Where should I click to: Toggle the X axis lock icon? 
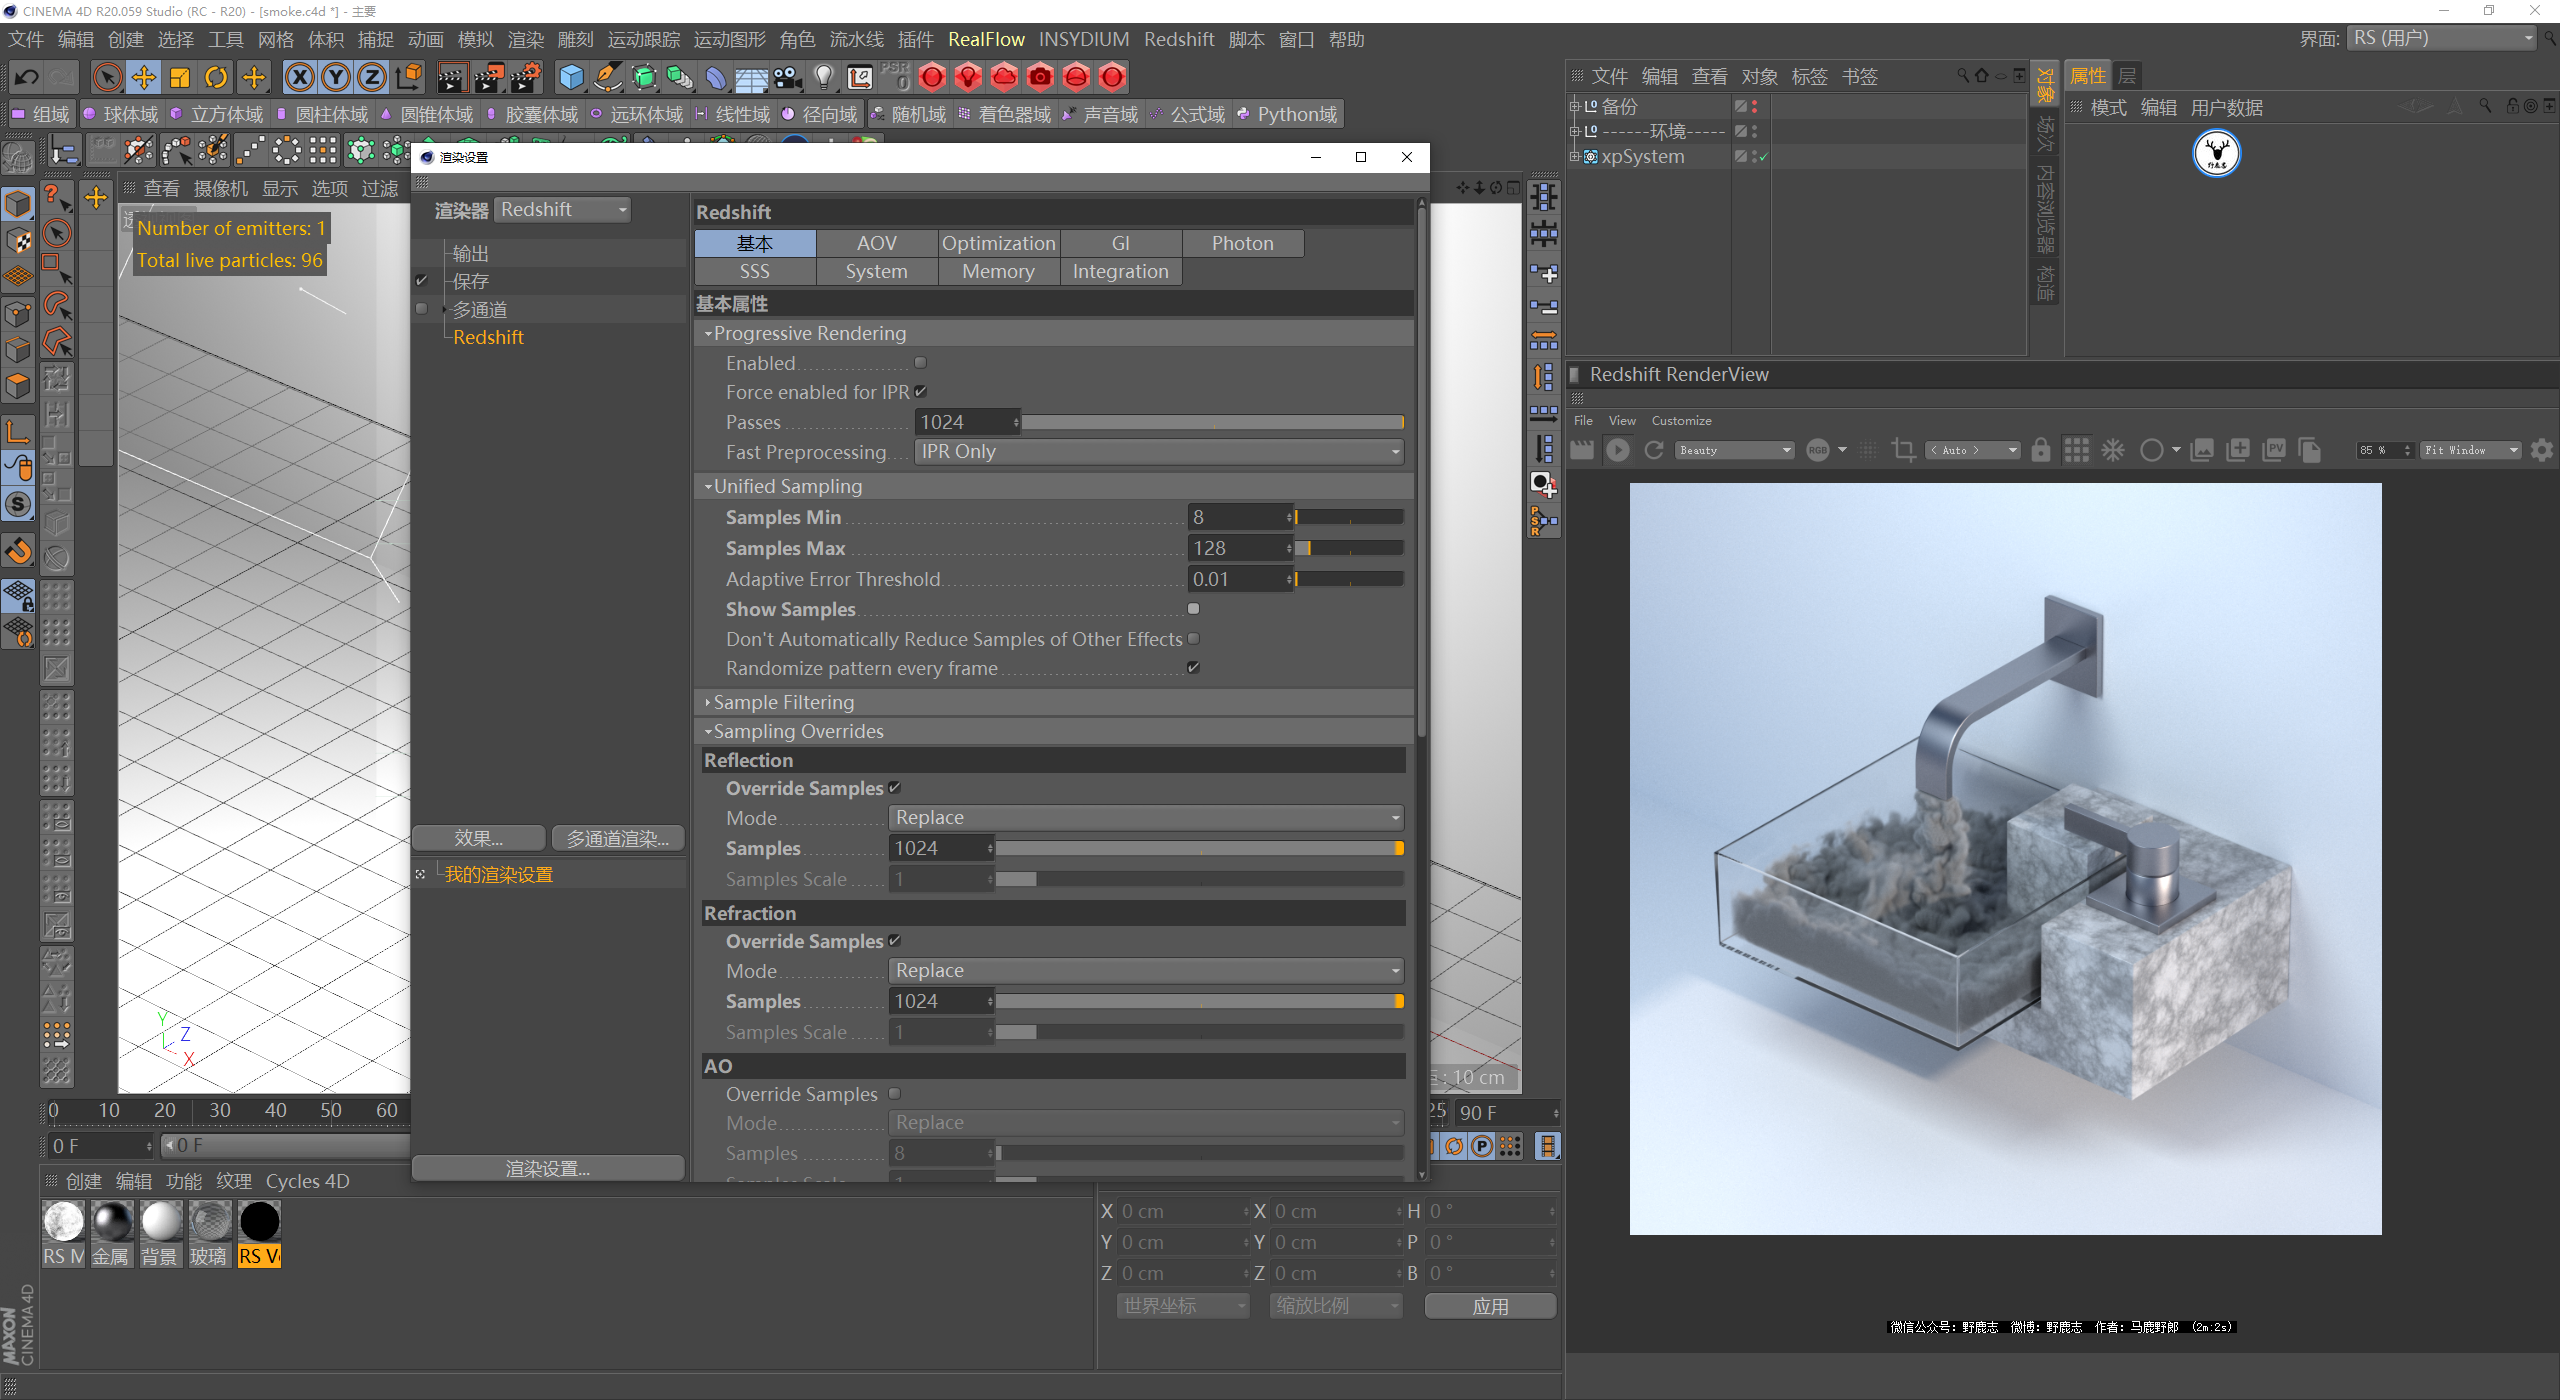(x=299, y=77)
